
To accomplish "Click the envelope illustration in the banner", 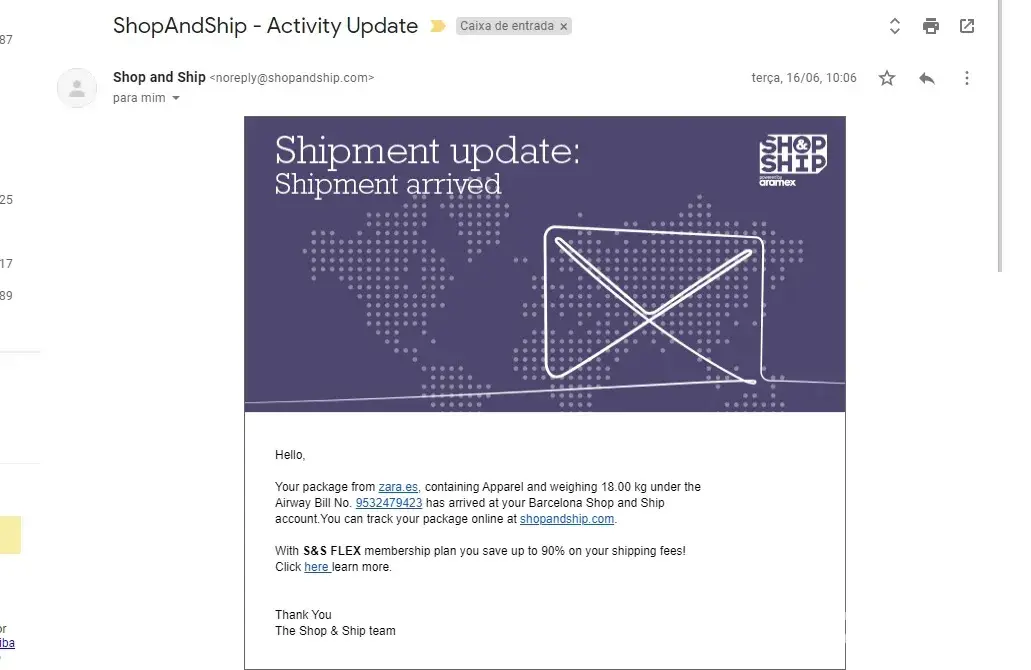I will pyautogui.click(x=652, y=303).
